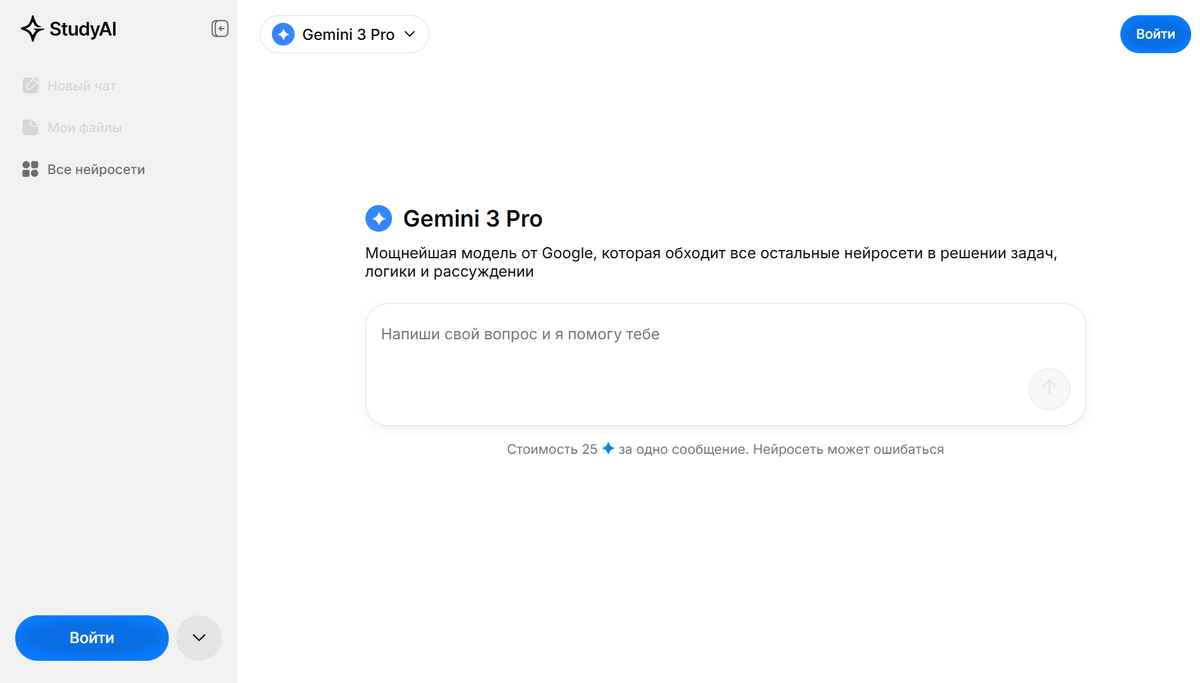
Task: Click the Gemini icon in model selector
Action: pos(283,34)
